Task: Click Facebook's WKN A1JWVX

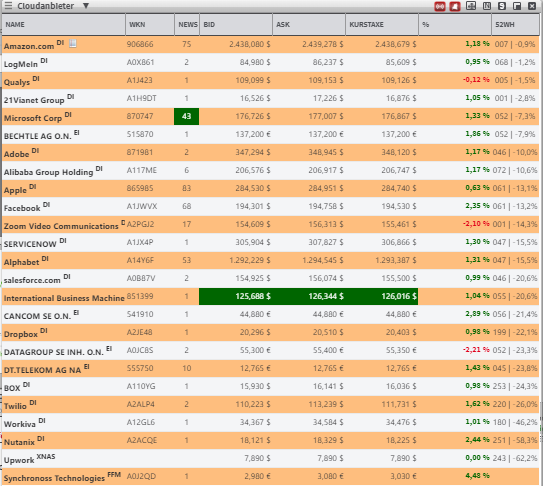Action: 142,206
